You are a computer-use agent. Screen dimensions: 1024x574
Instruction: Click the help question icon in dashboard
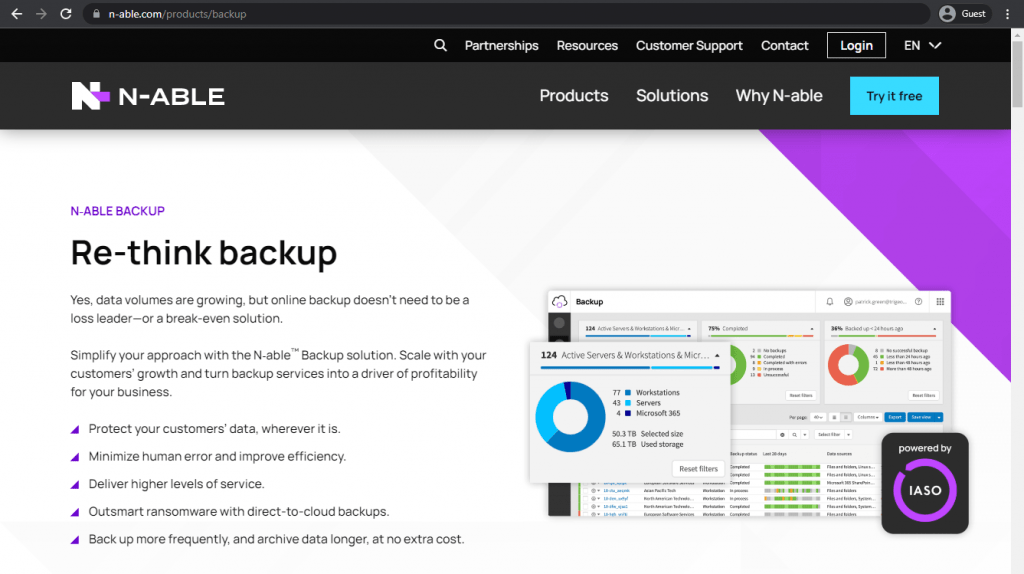[918, 302]
